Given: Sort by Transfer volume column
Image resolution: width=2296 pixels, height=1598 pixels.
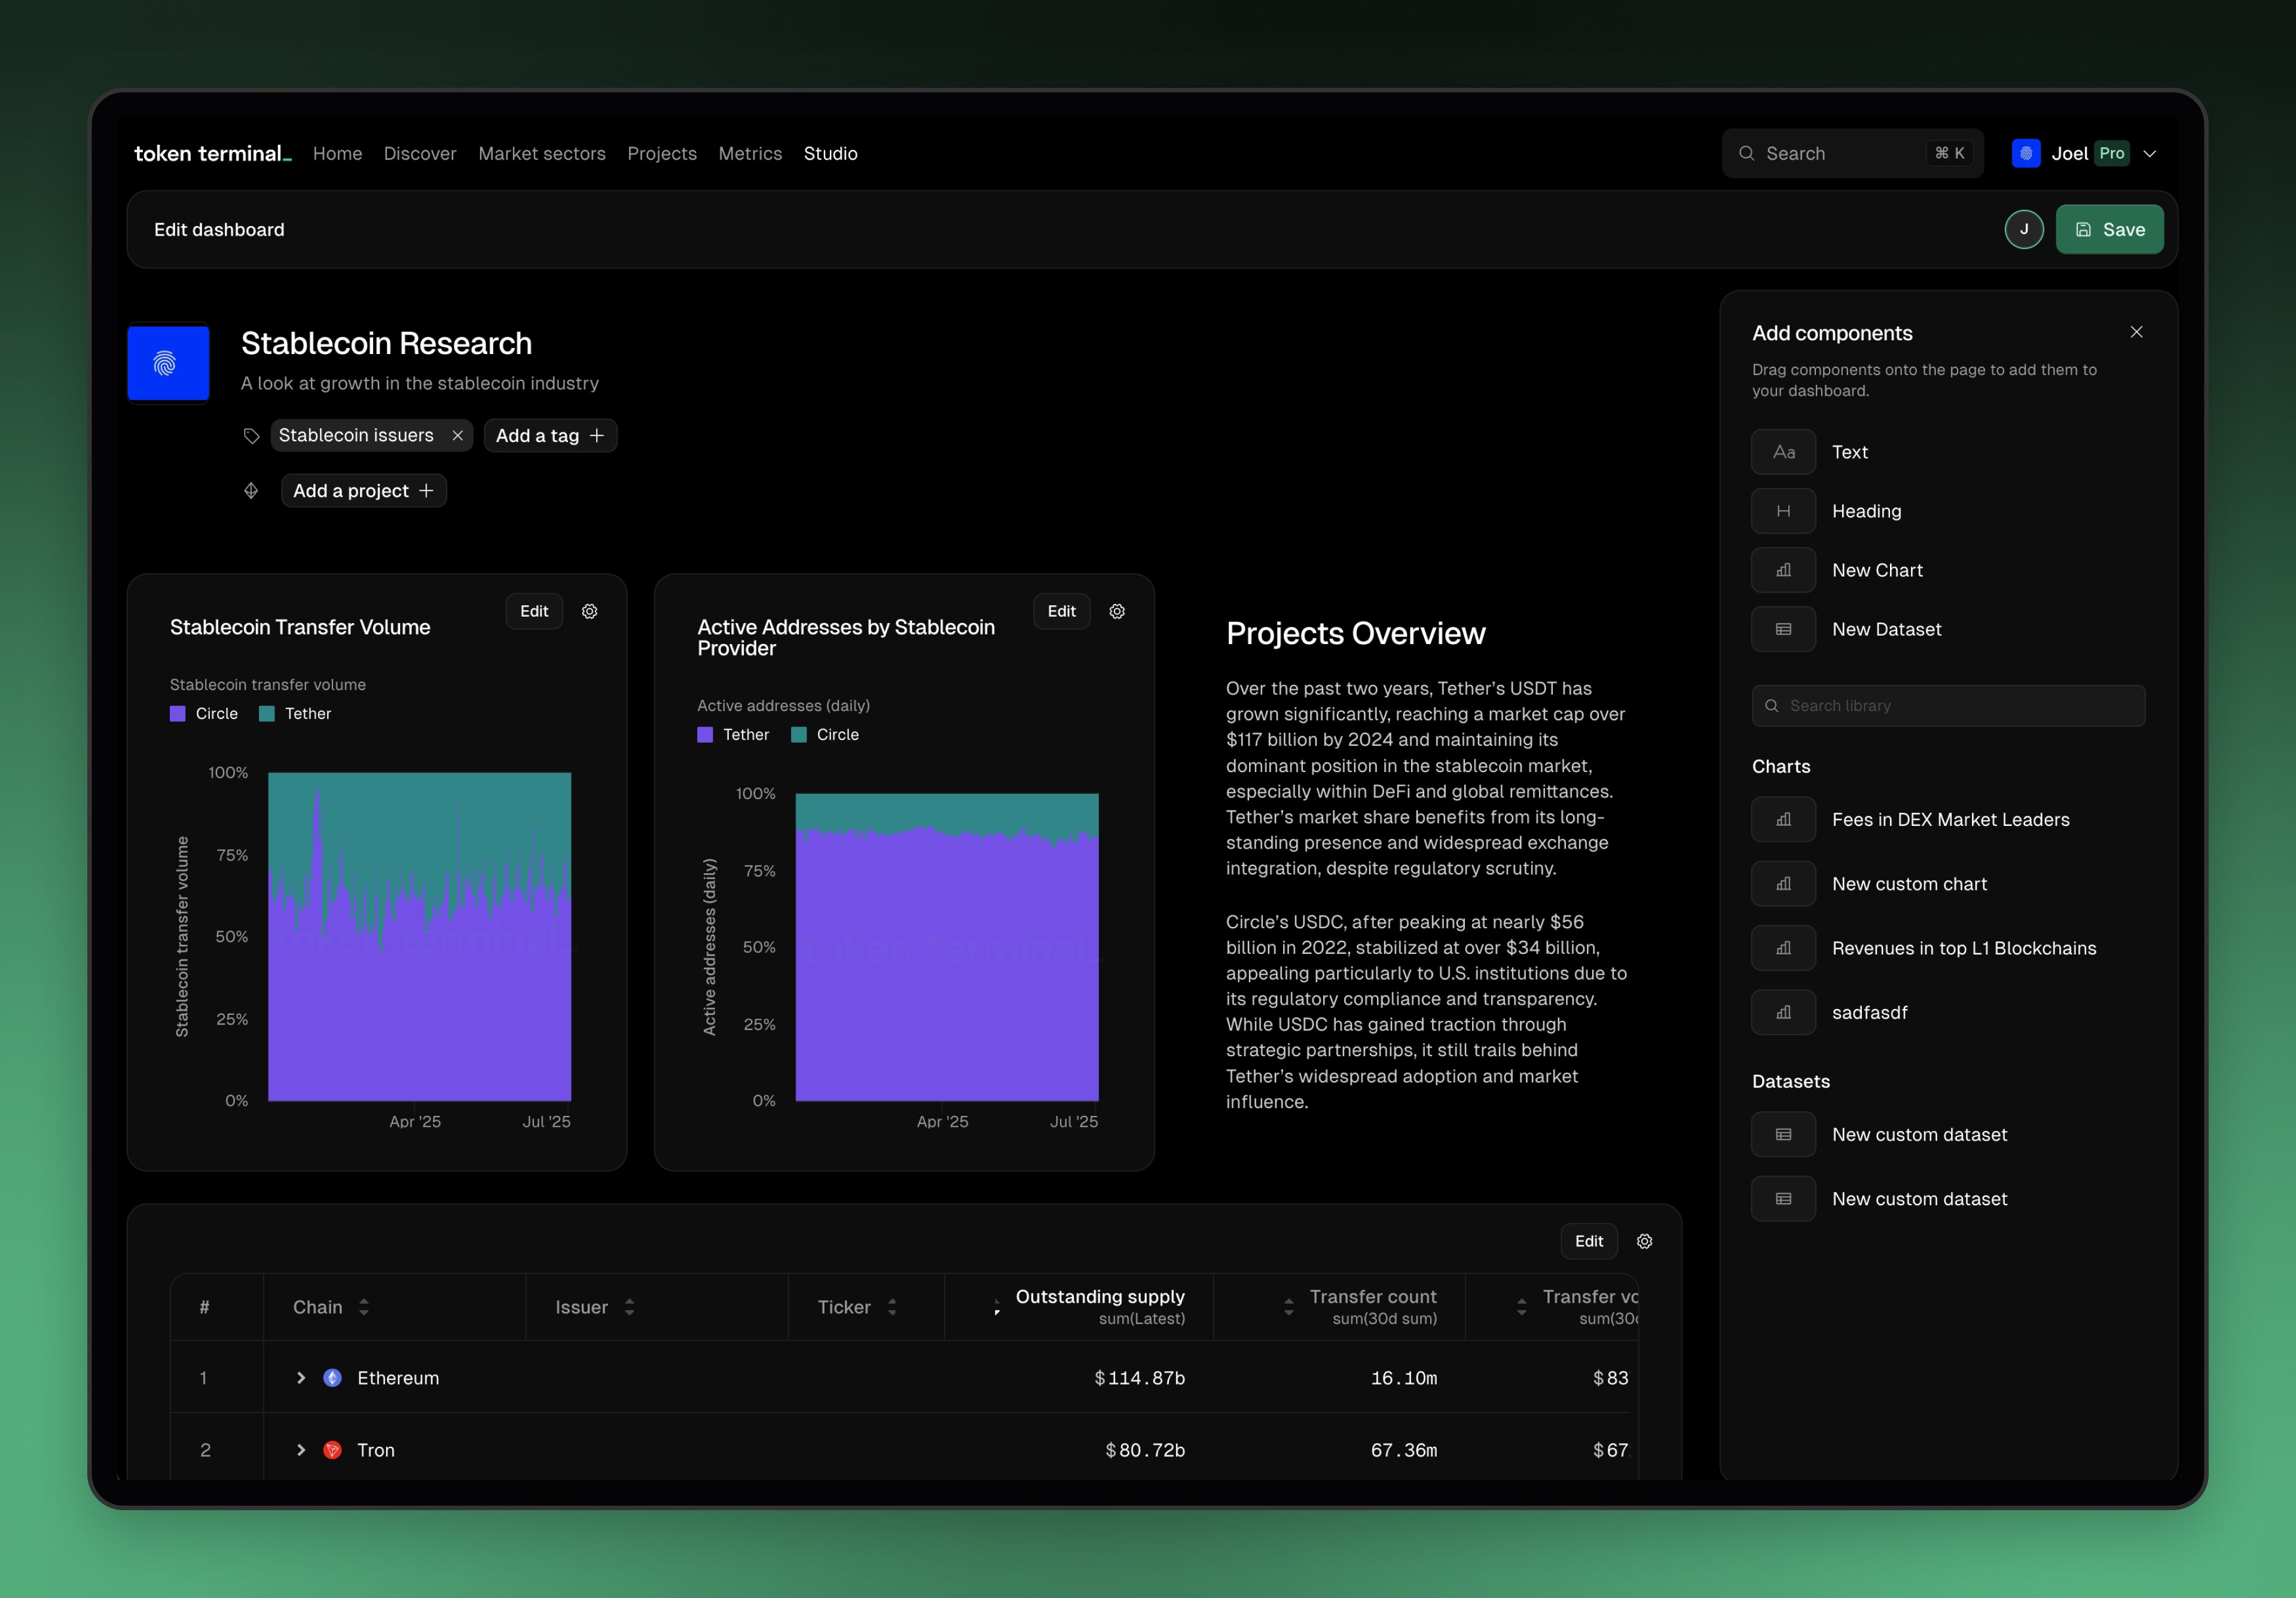Looking at the screenshot, I should click(x=1521, y=1307).
